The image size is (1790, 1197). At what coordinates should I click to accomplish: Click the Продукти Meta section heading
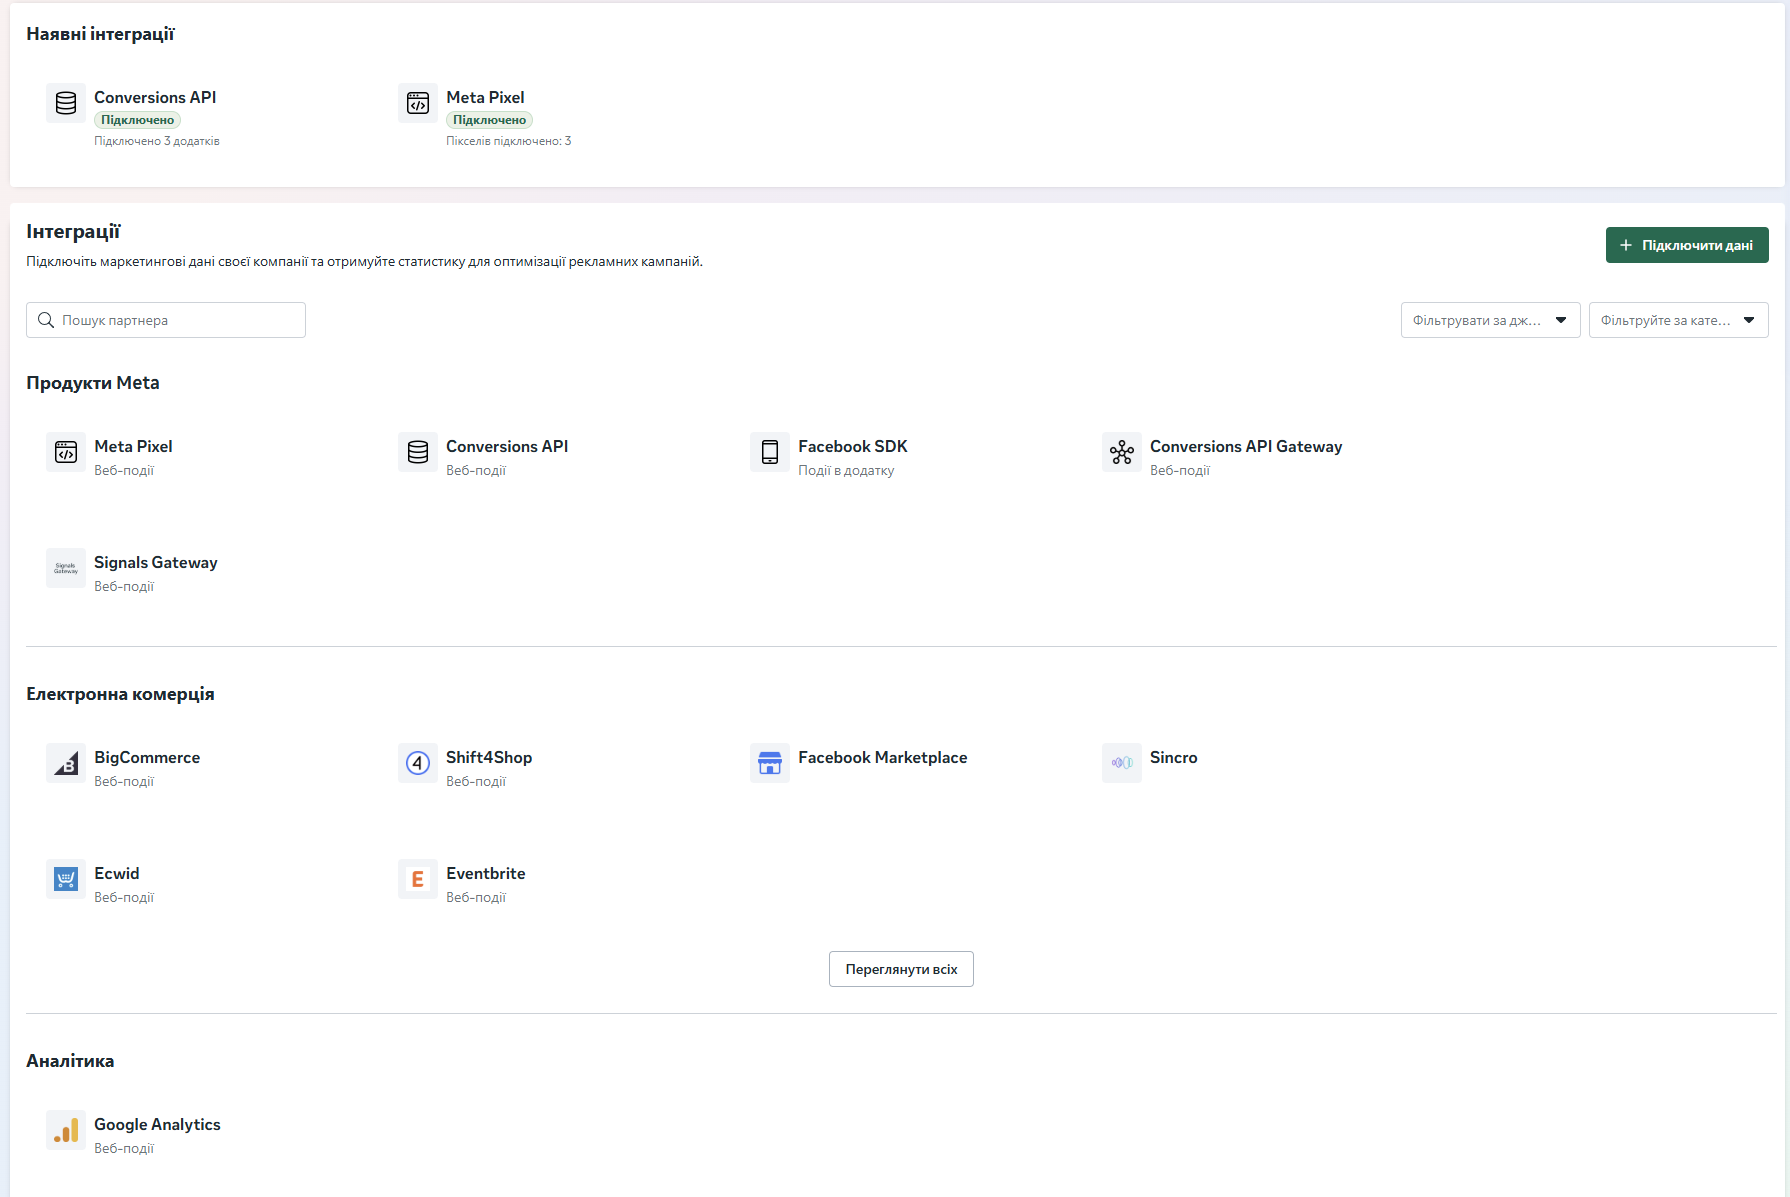tap(93, 383)
